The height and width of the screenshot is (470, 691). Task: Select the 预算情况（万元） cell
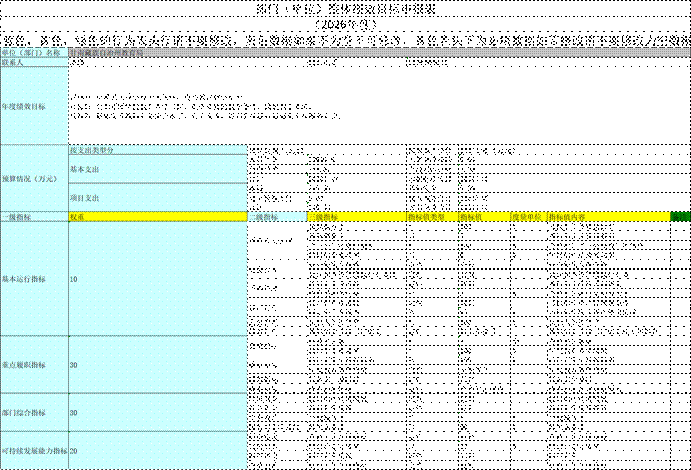tap(34, 179)
